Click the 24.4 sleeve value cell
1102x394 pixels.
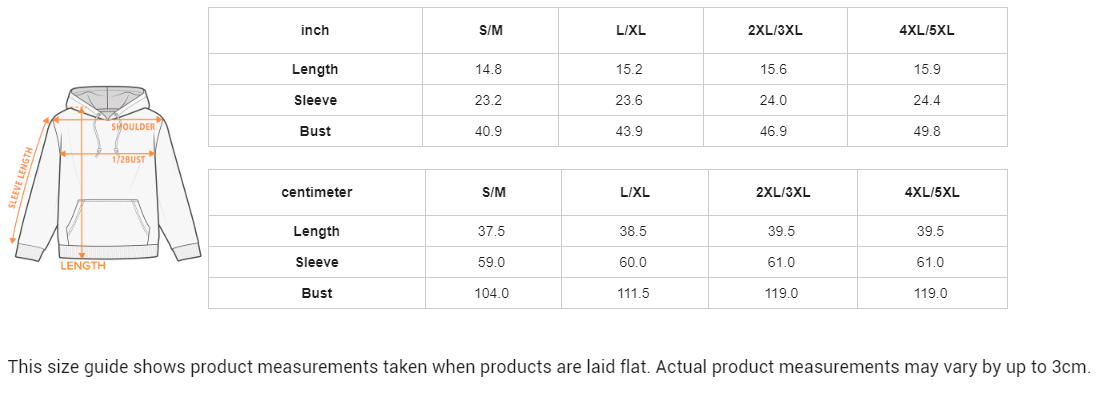coord(927,100)
